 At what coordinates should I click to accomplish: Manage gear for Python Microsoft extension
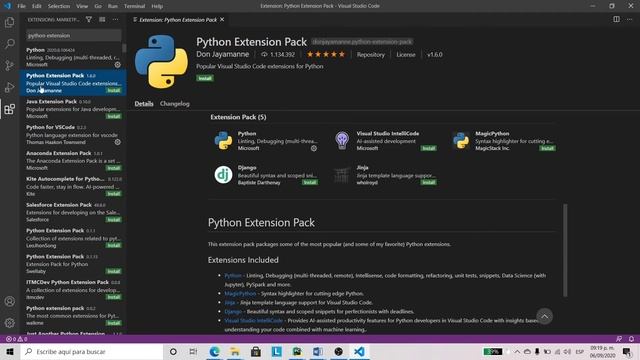point(118,64)
